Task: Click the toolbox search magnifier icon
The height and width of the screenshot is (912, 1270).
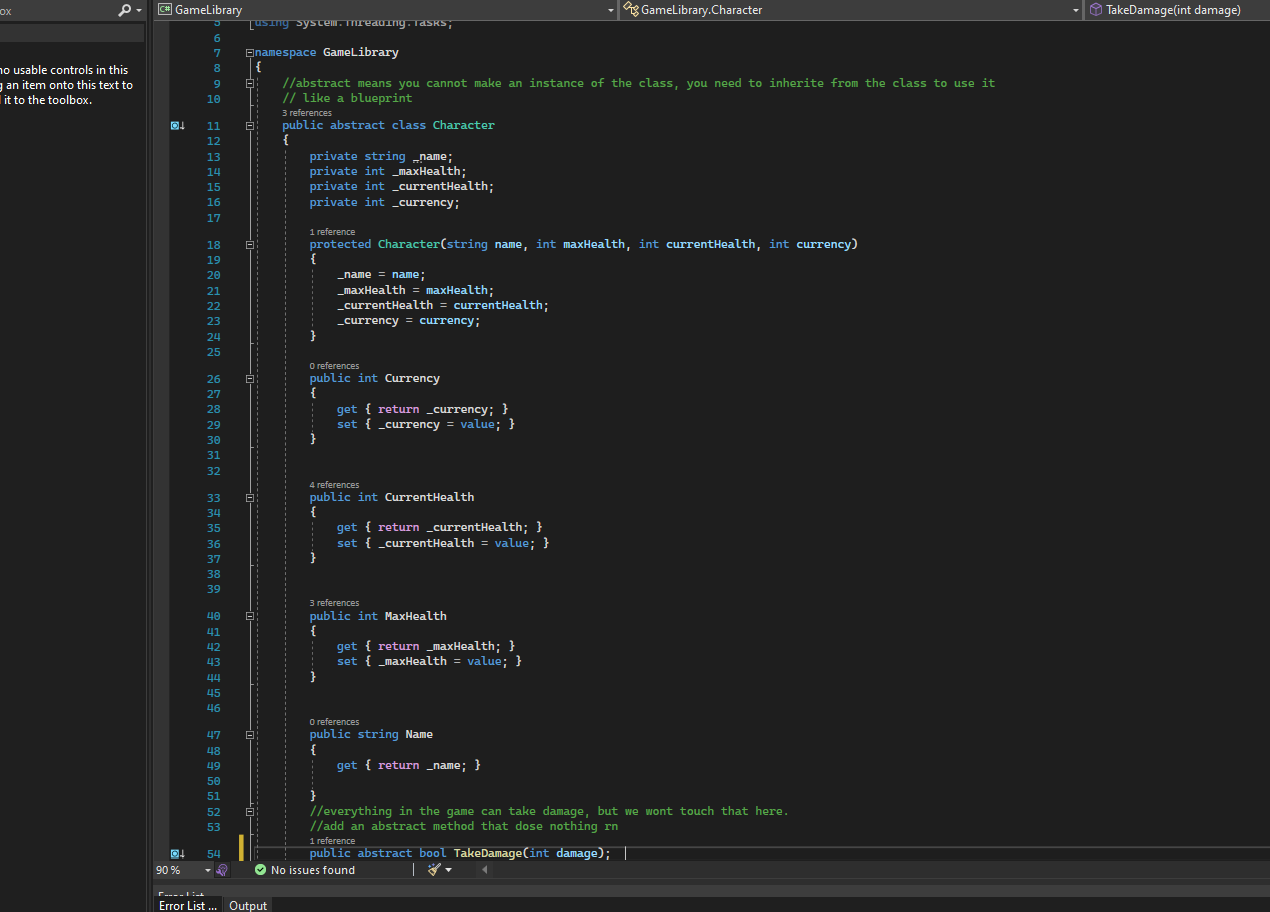Action: click(124, 10)
